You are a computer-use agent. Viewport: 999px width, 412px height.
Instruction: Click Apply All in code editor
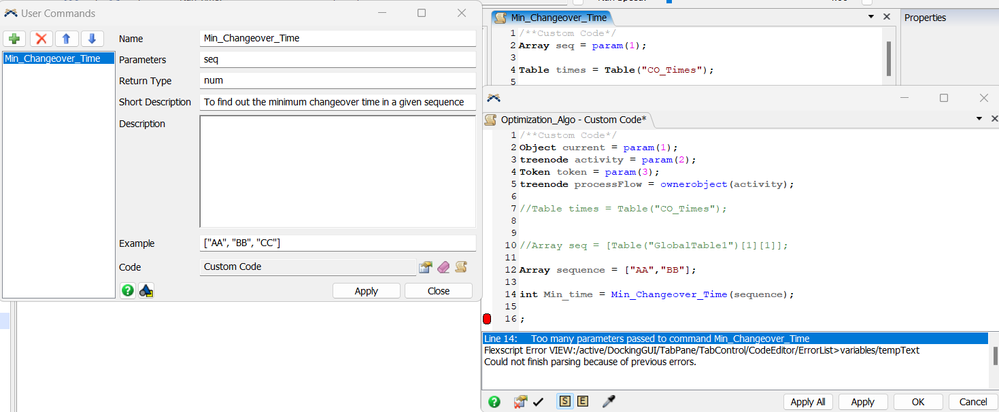pyautogui.click(x=808, y=402)
